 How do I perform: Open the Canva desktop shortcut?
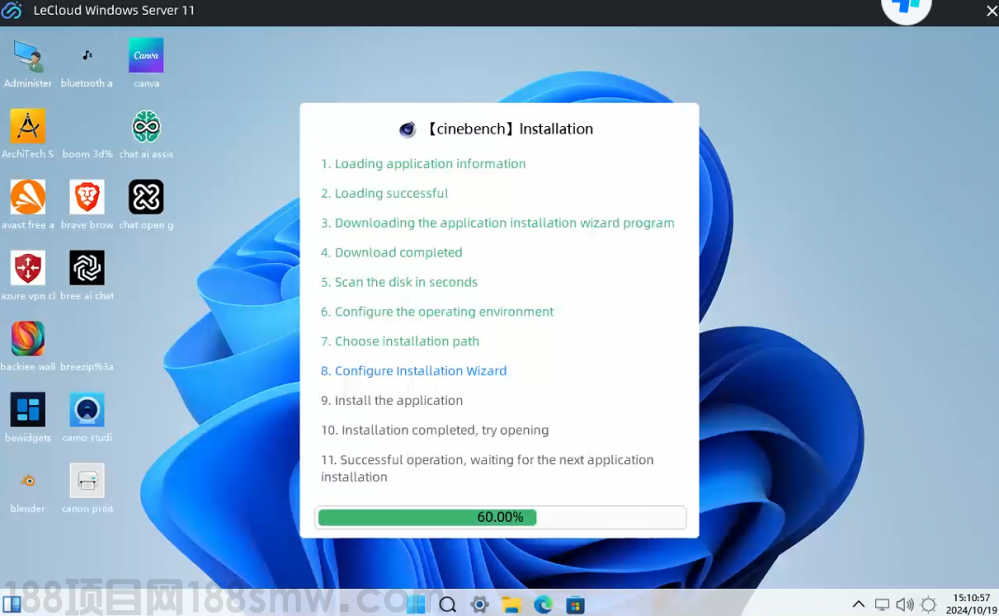click(x=146, y=56)
